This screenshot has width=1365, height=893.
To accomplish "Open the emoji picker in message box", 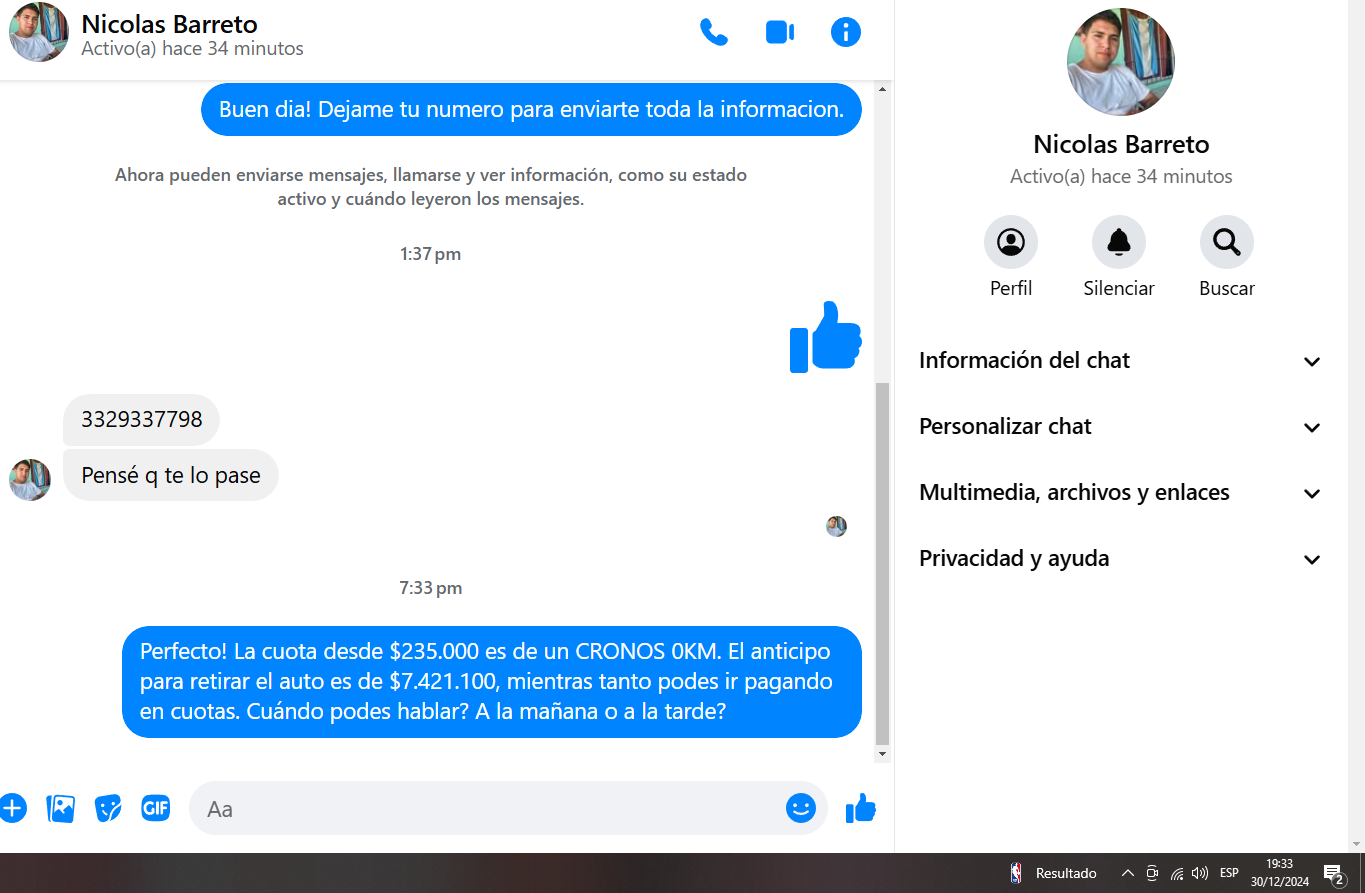I will pos(801,808).
